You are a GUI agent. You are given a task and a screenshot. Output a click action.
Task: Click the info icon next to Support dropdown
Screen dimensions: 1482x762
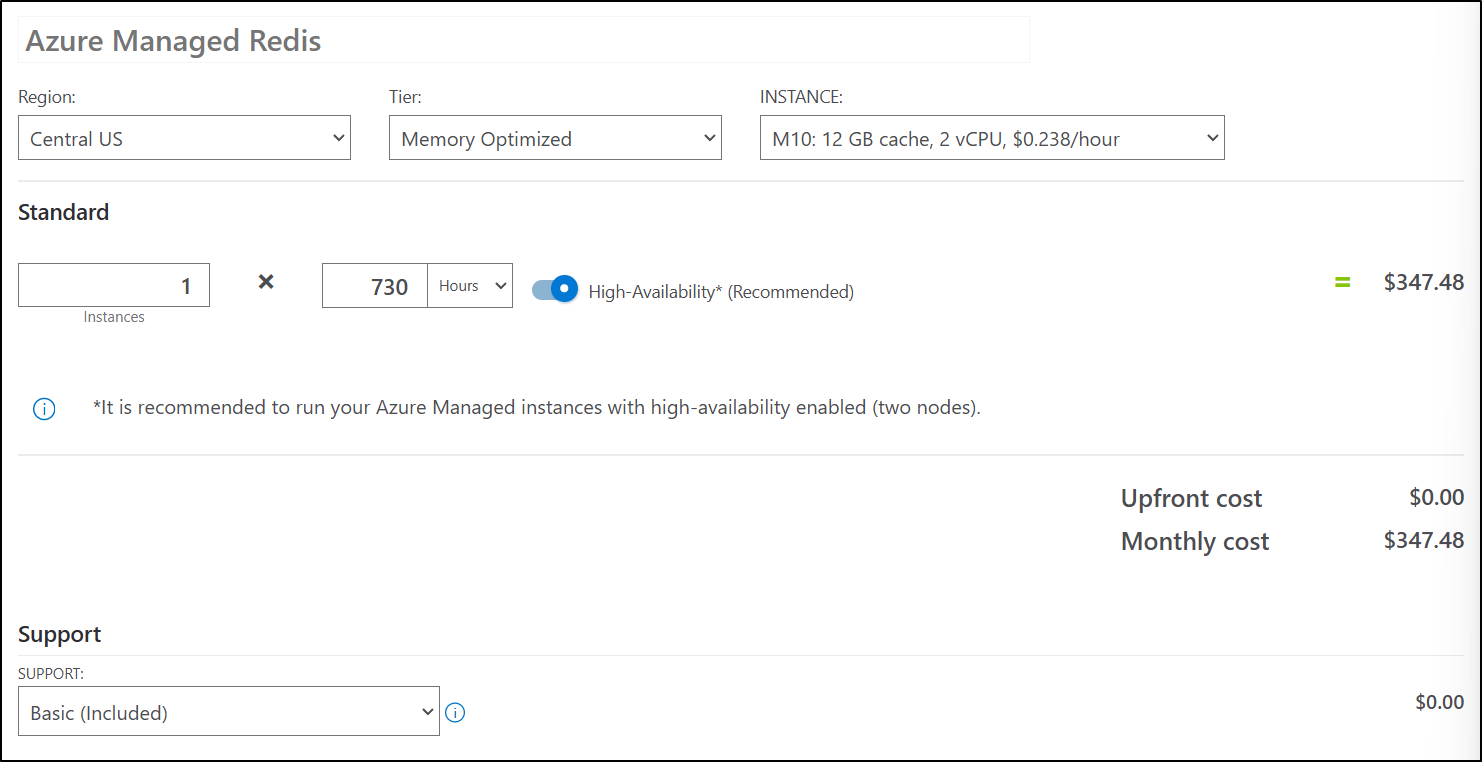[455, 713]
